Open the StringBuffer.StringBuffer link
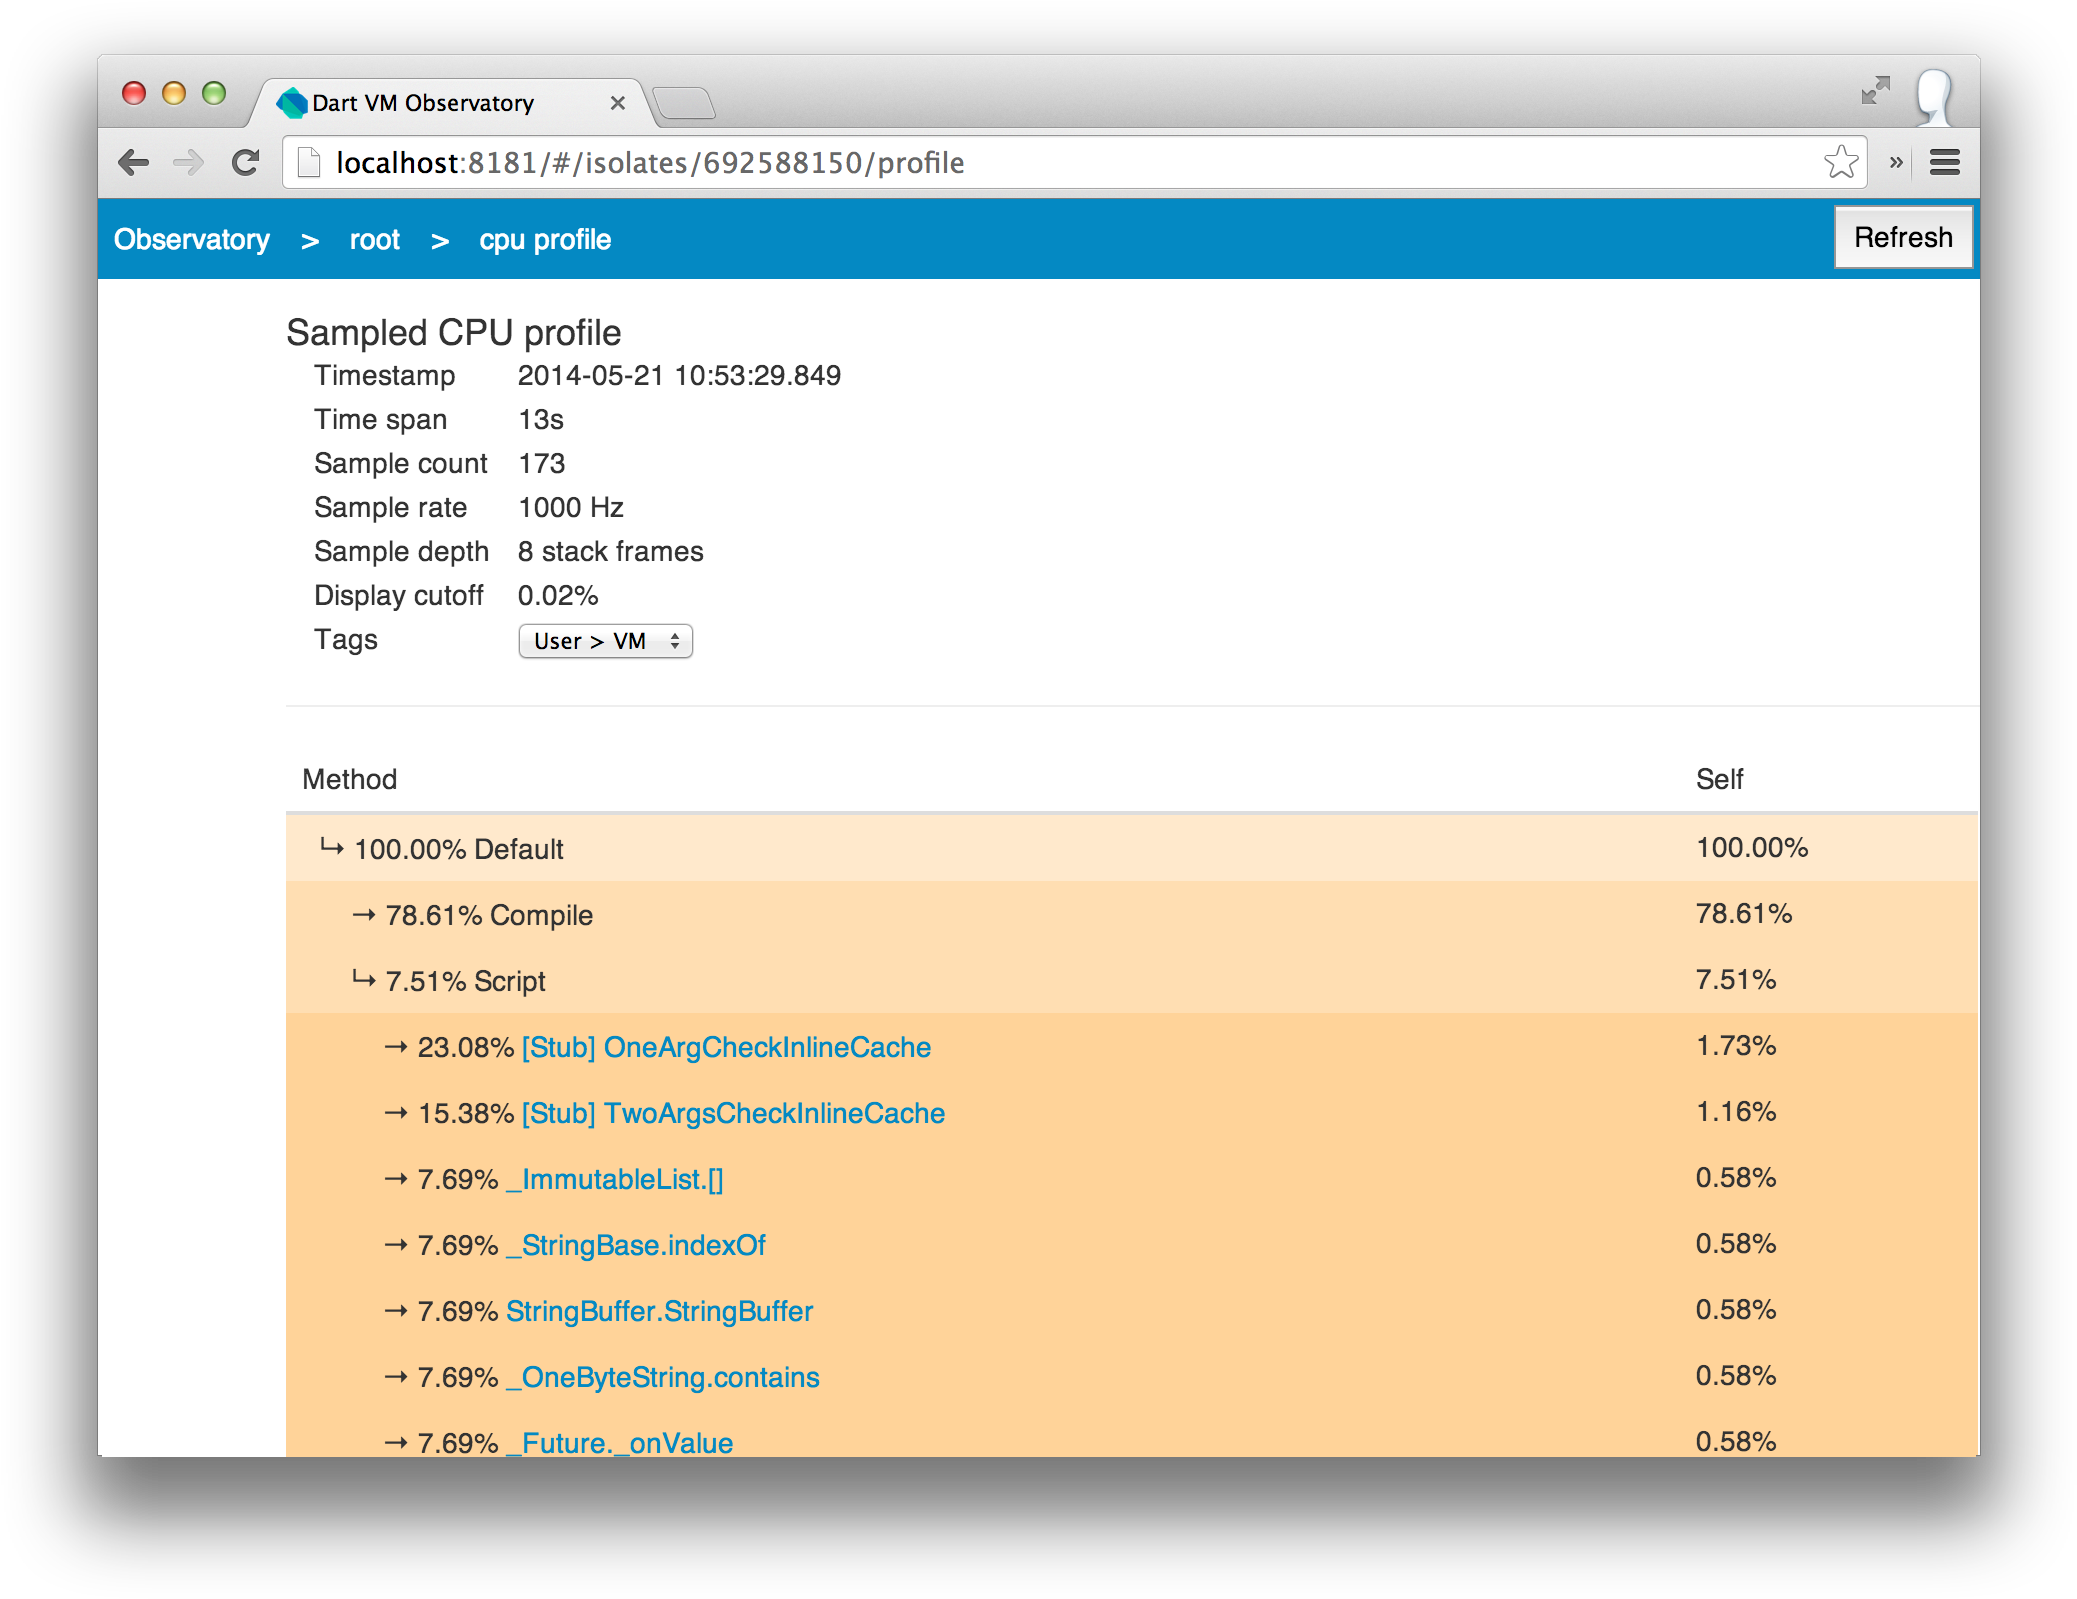2077x1599 pixels. click(659, 1311)
